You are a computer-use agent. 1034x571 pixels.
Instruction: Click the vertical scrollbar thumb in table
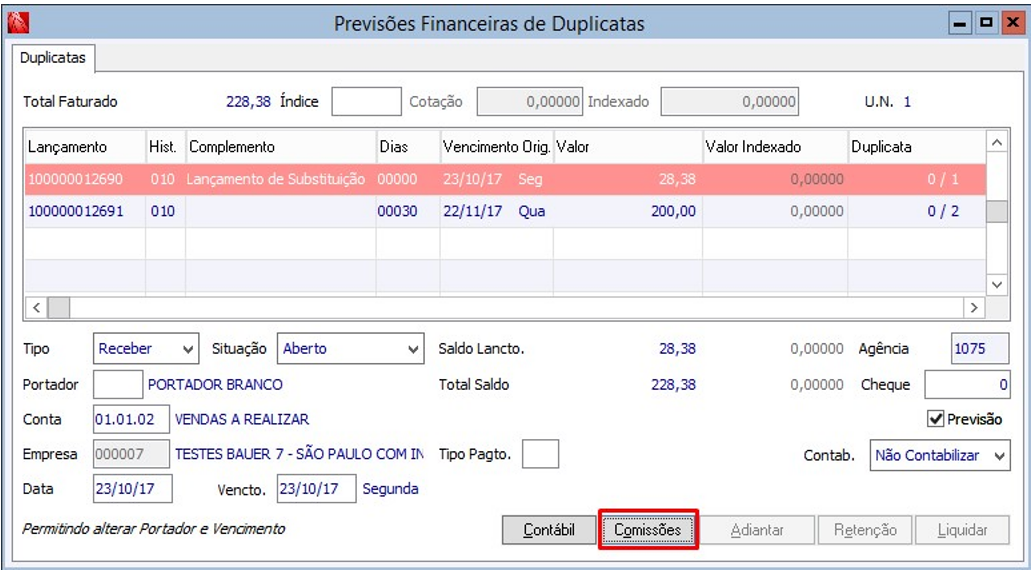997,212
